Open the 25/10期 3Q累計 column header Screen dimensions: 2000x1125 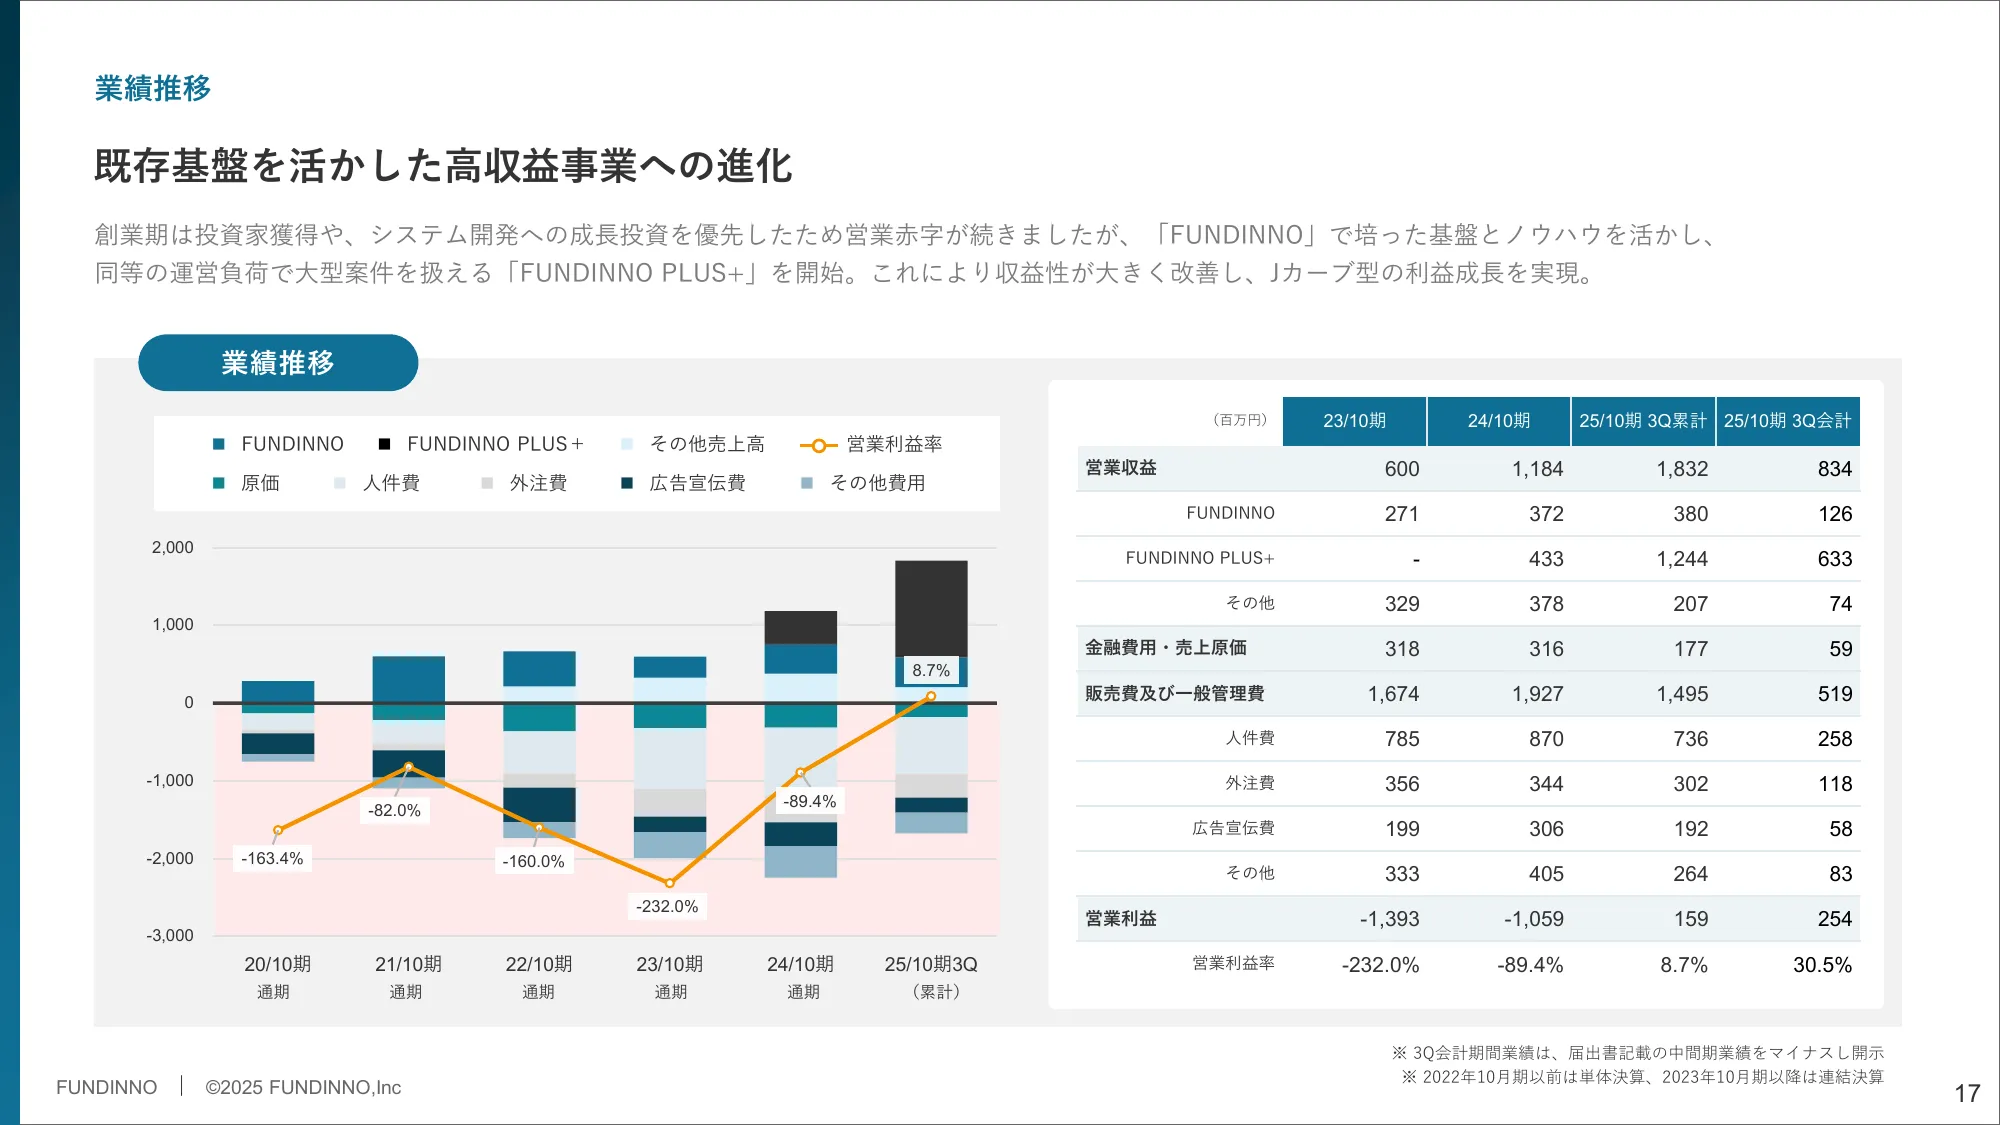(x=1644, y=421)
